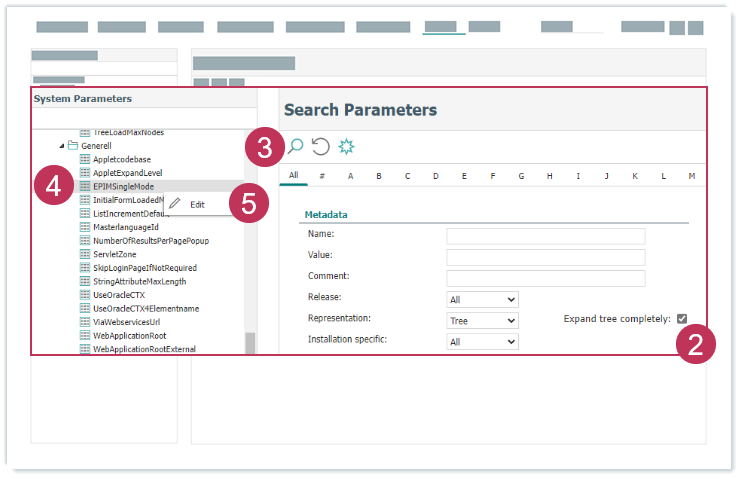Click the star-shaped settings icon

tap(346, 147)
